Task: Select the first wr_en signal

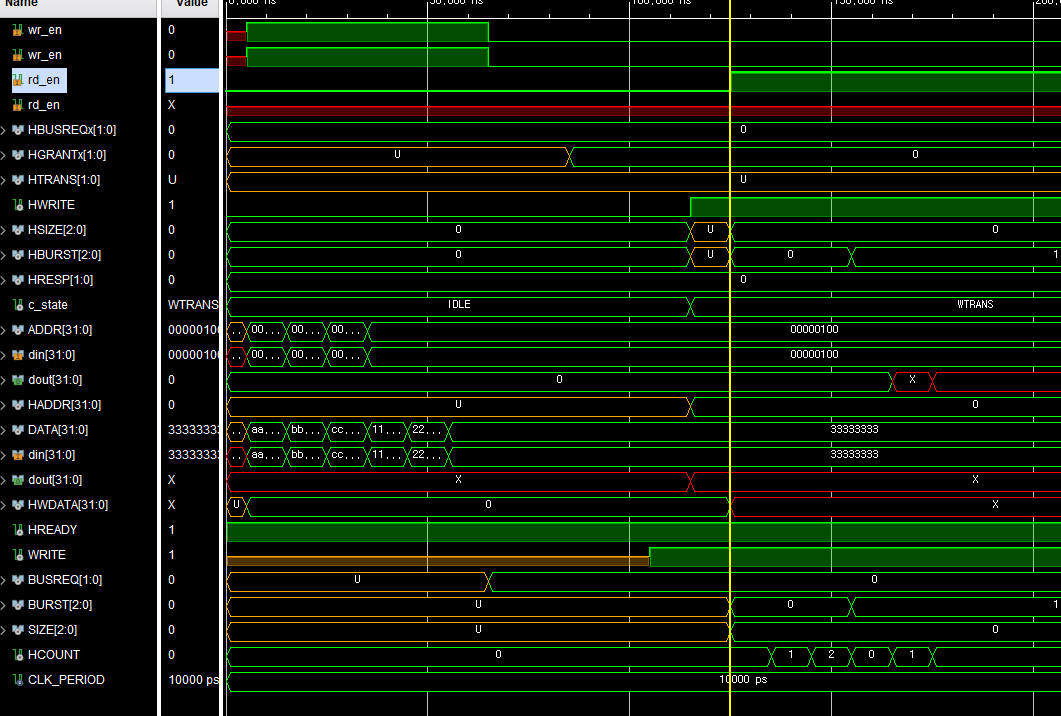Action: pyautogui.click(x=45, y=30)
